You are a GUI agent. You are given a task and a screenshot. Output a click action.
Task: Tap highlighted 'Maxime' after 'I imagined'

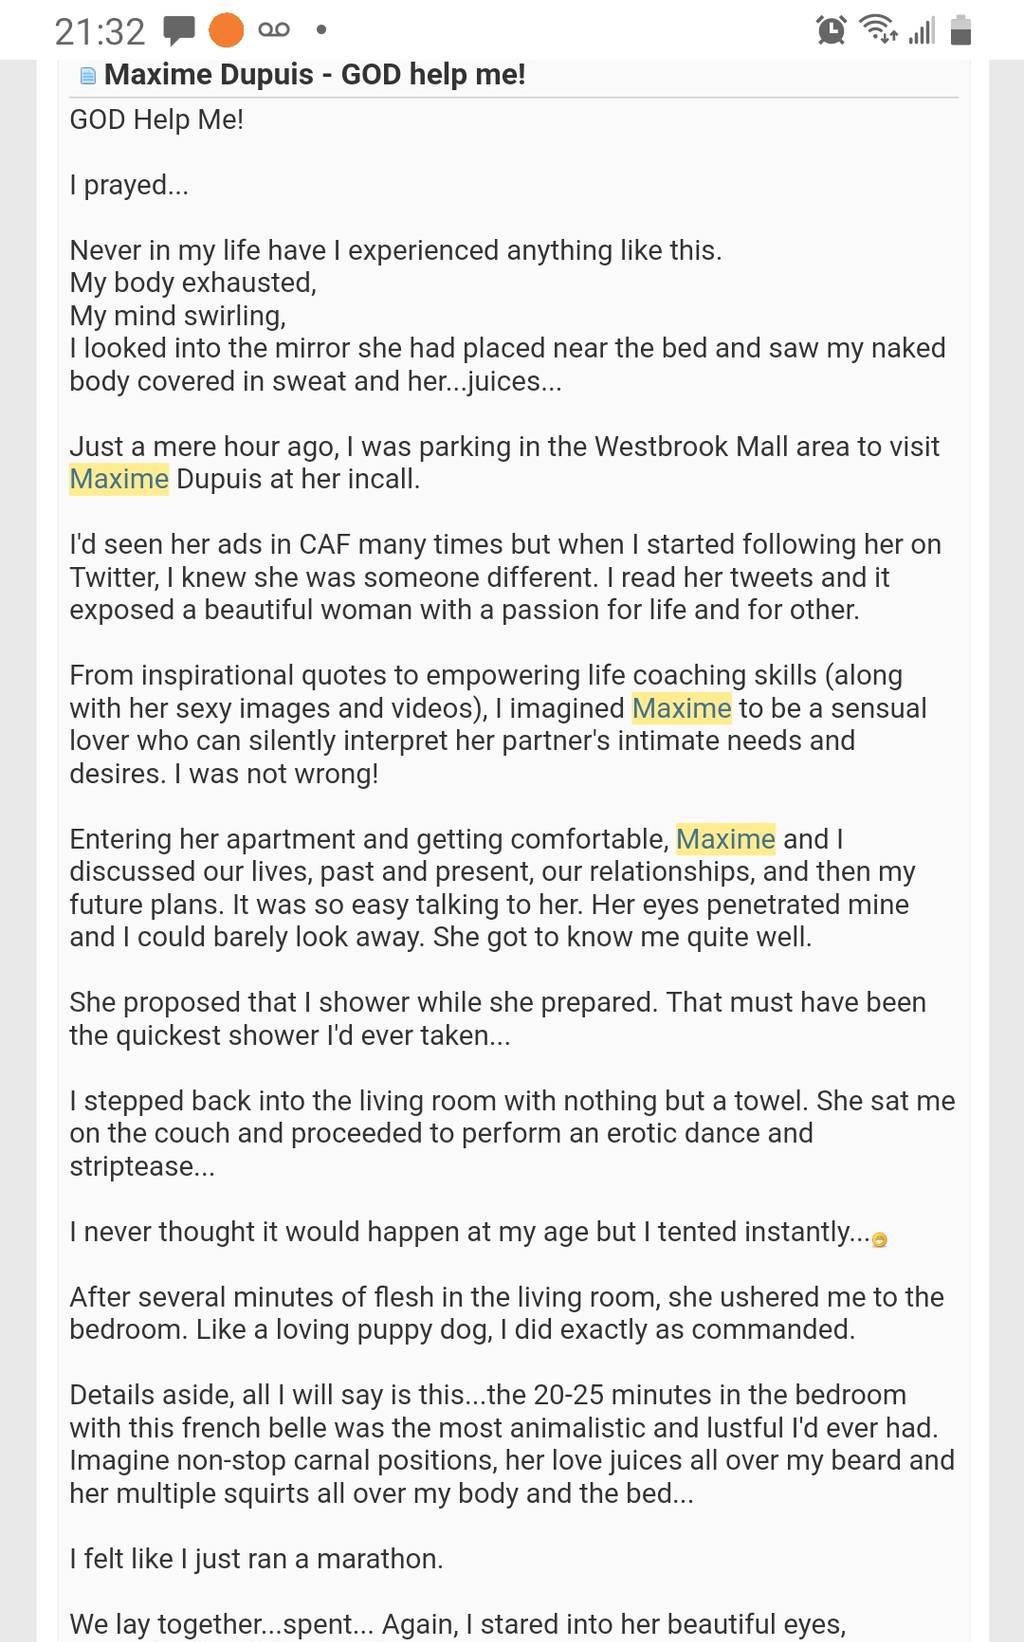coord(682,708)
